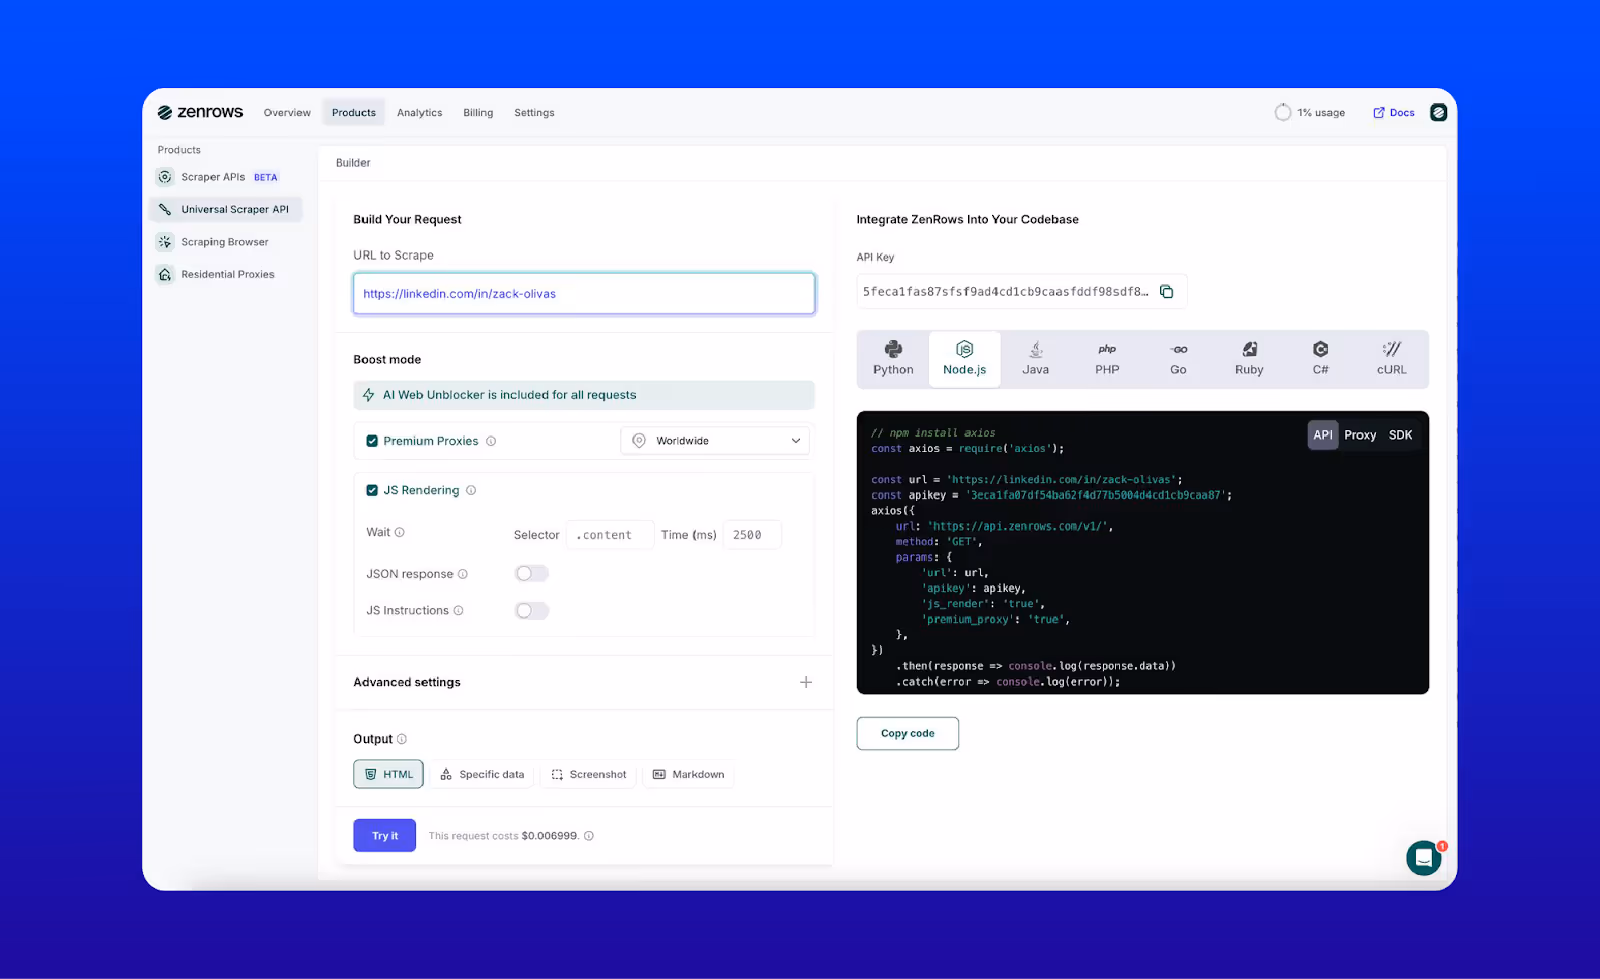The width and height of the screenshot is (1600, 979).
Task: Click the location pin icon in Worldwide dropdown
Action: (639, 441)
